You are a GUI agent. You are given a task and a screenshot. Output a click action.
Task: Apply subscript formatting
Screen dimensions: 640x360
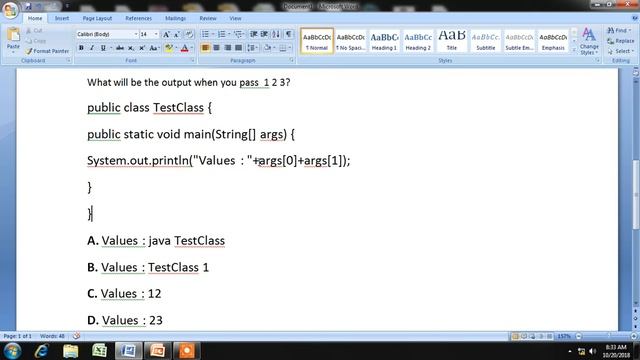point(131,48)
